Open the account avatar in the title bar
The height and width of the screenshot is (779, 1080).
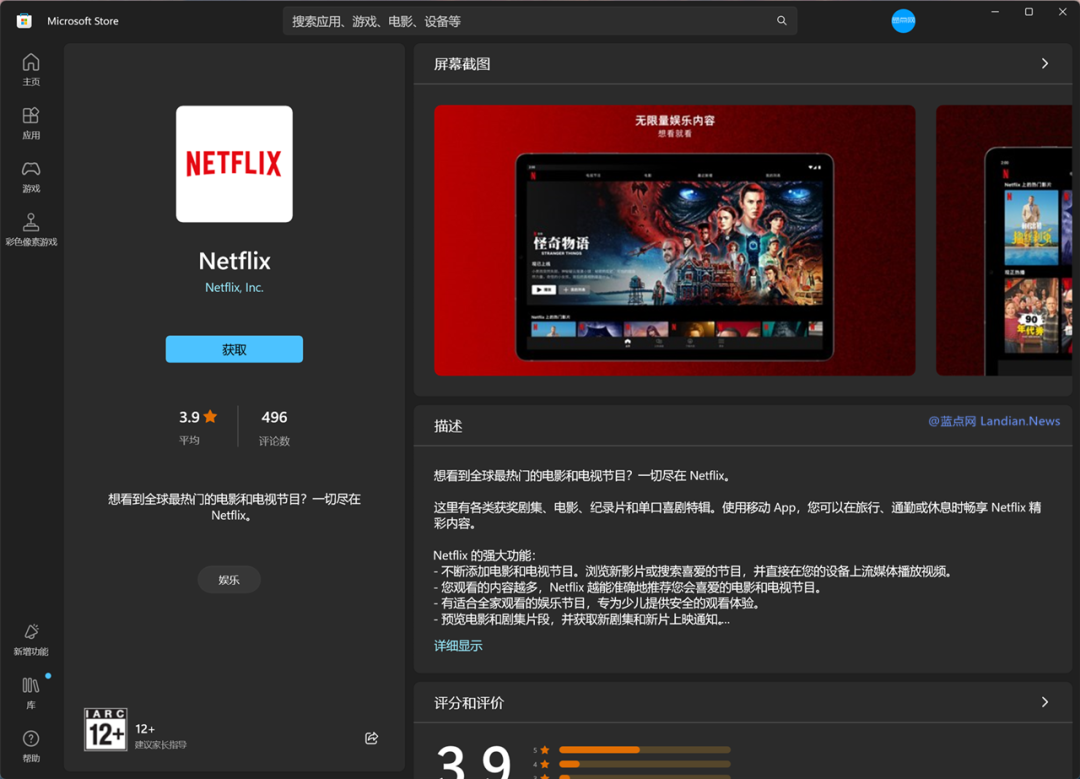pyautogui.click(x=903, y=20)
